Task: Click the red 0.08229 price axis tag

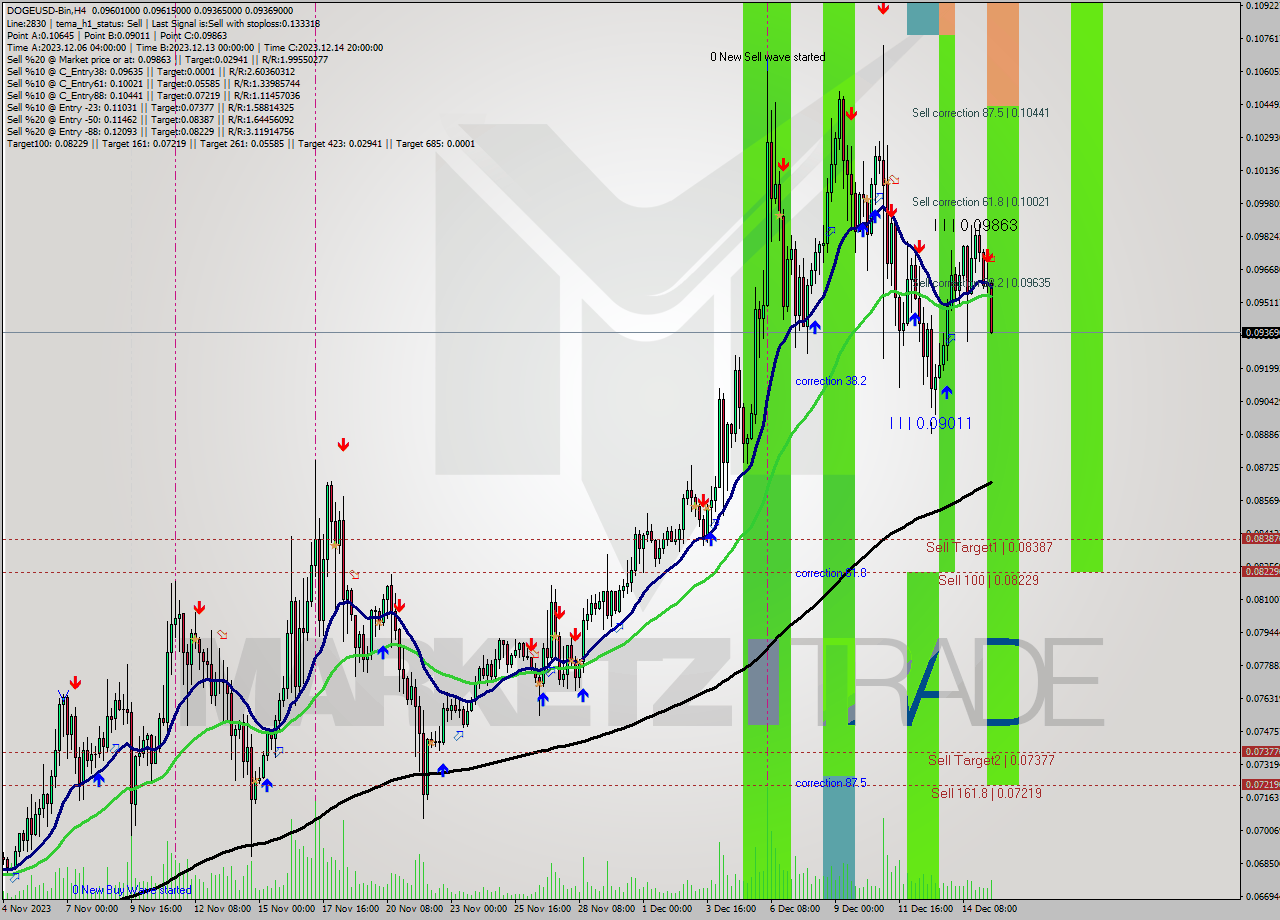Action: coord(1260,571)
